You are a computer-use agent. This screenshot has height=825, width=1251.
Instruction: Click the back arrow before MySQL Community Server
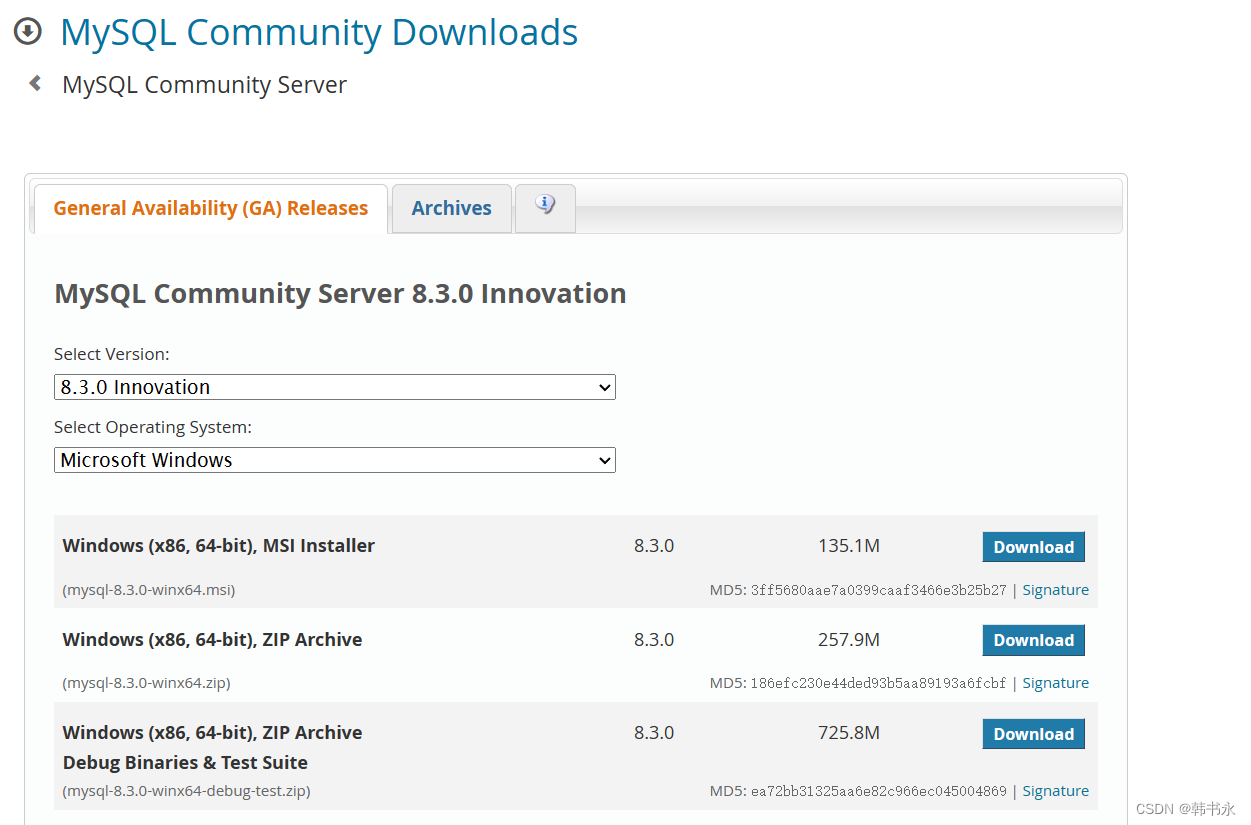coord(35,84)
